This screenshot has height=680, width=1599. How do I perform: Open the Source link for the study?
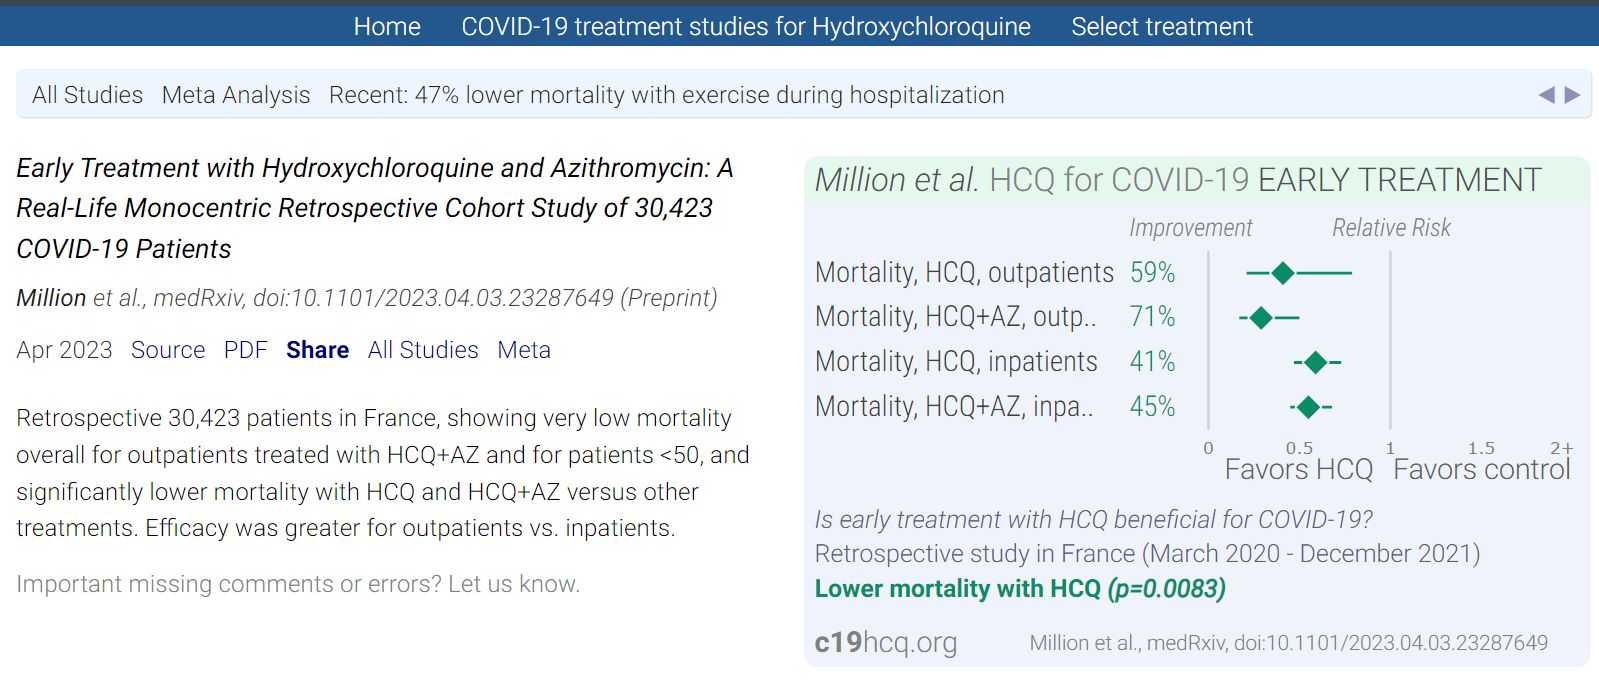168,350
